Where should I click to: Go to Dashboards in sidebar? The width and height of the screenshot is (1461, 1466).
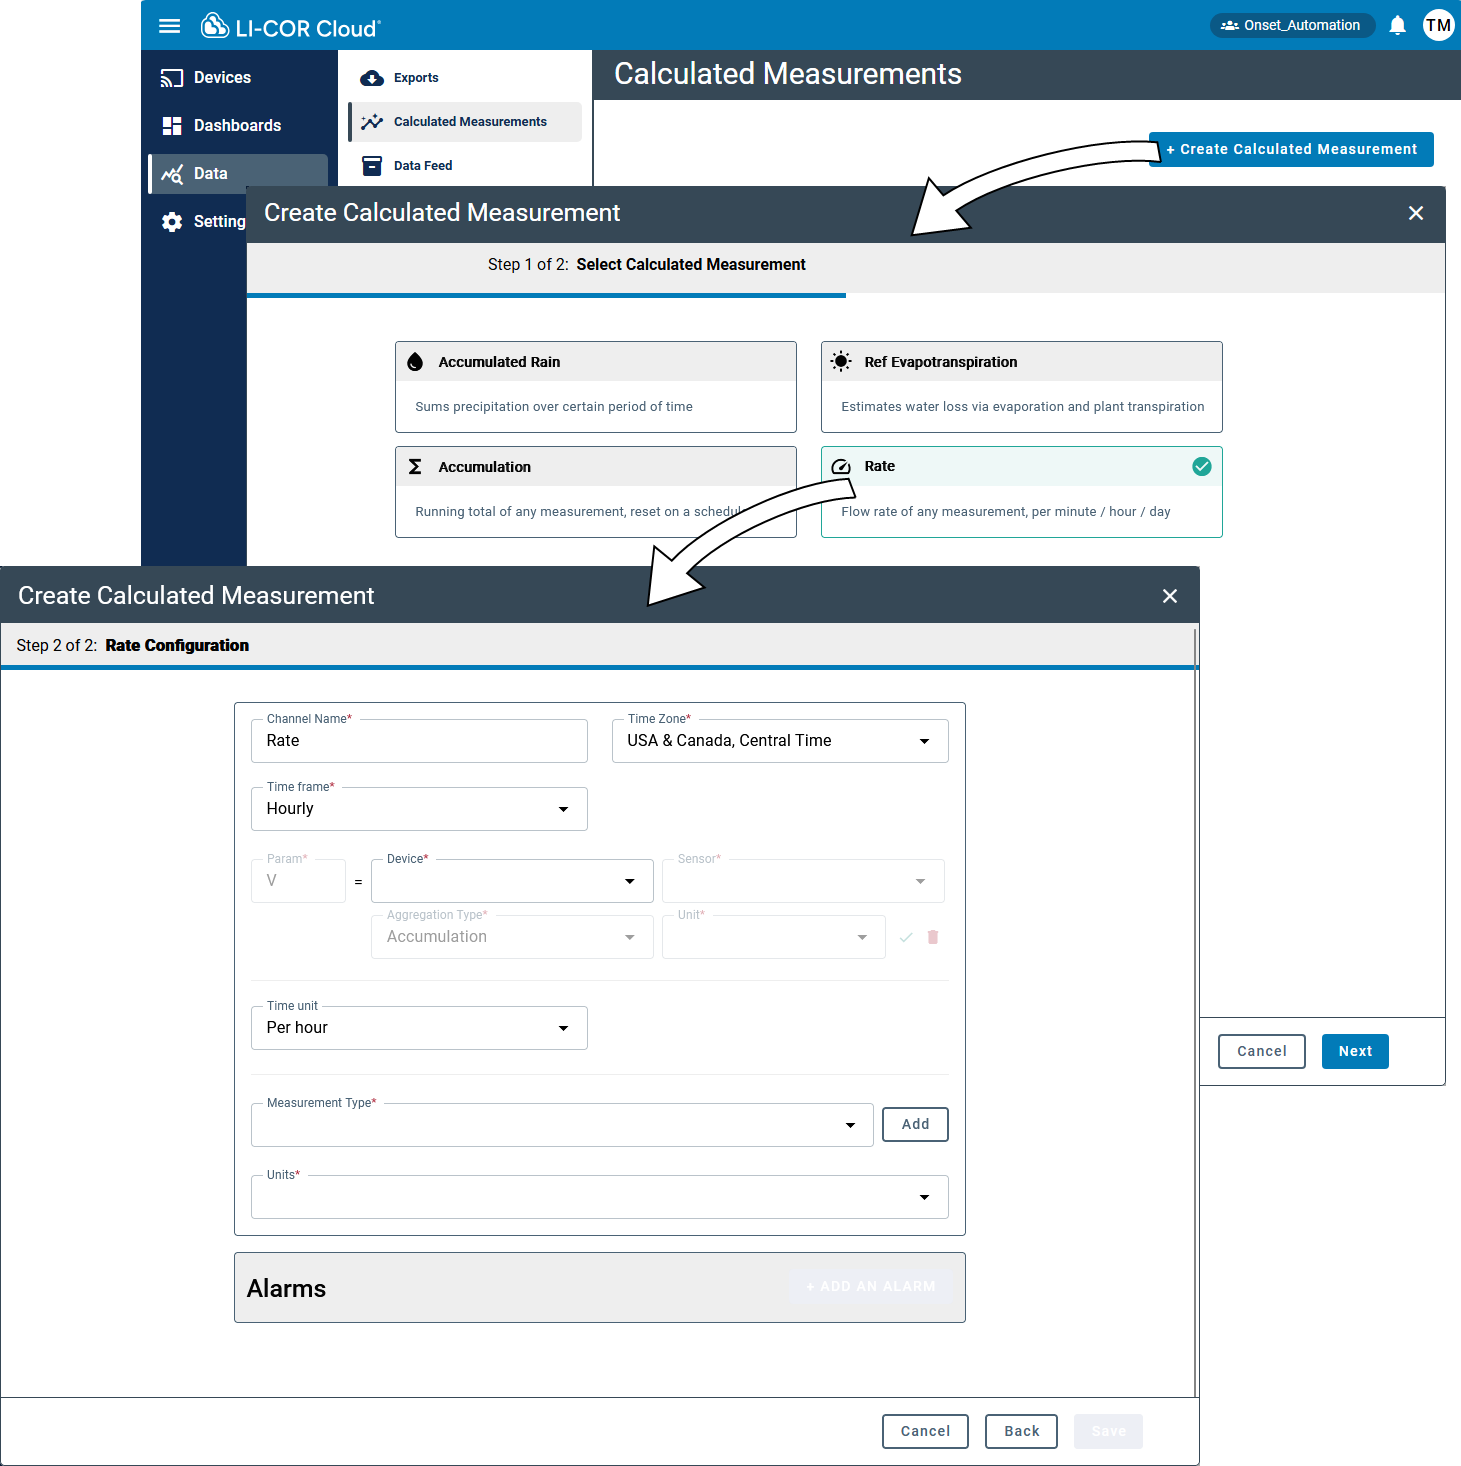point(237,126)
